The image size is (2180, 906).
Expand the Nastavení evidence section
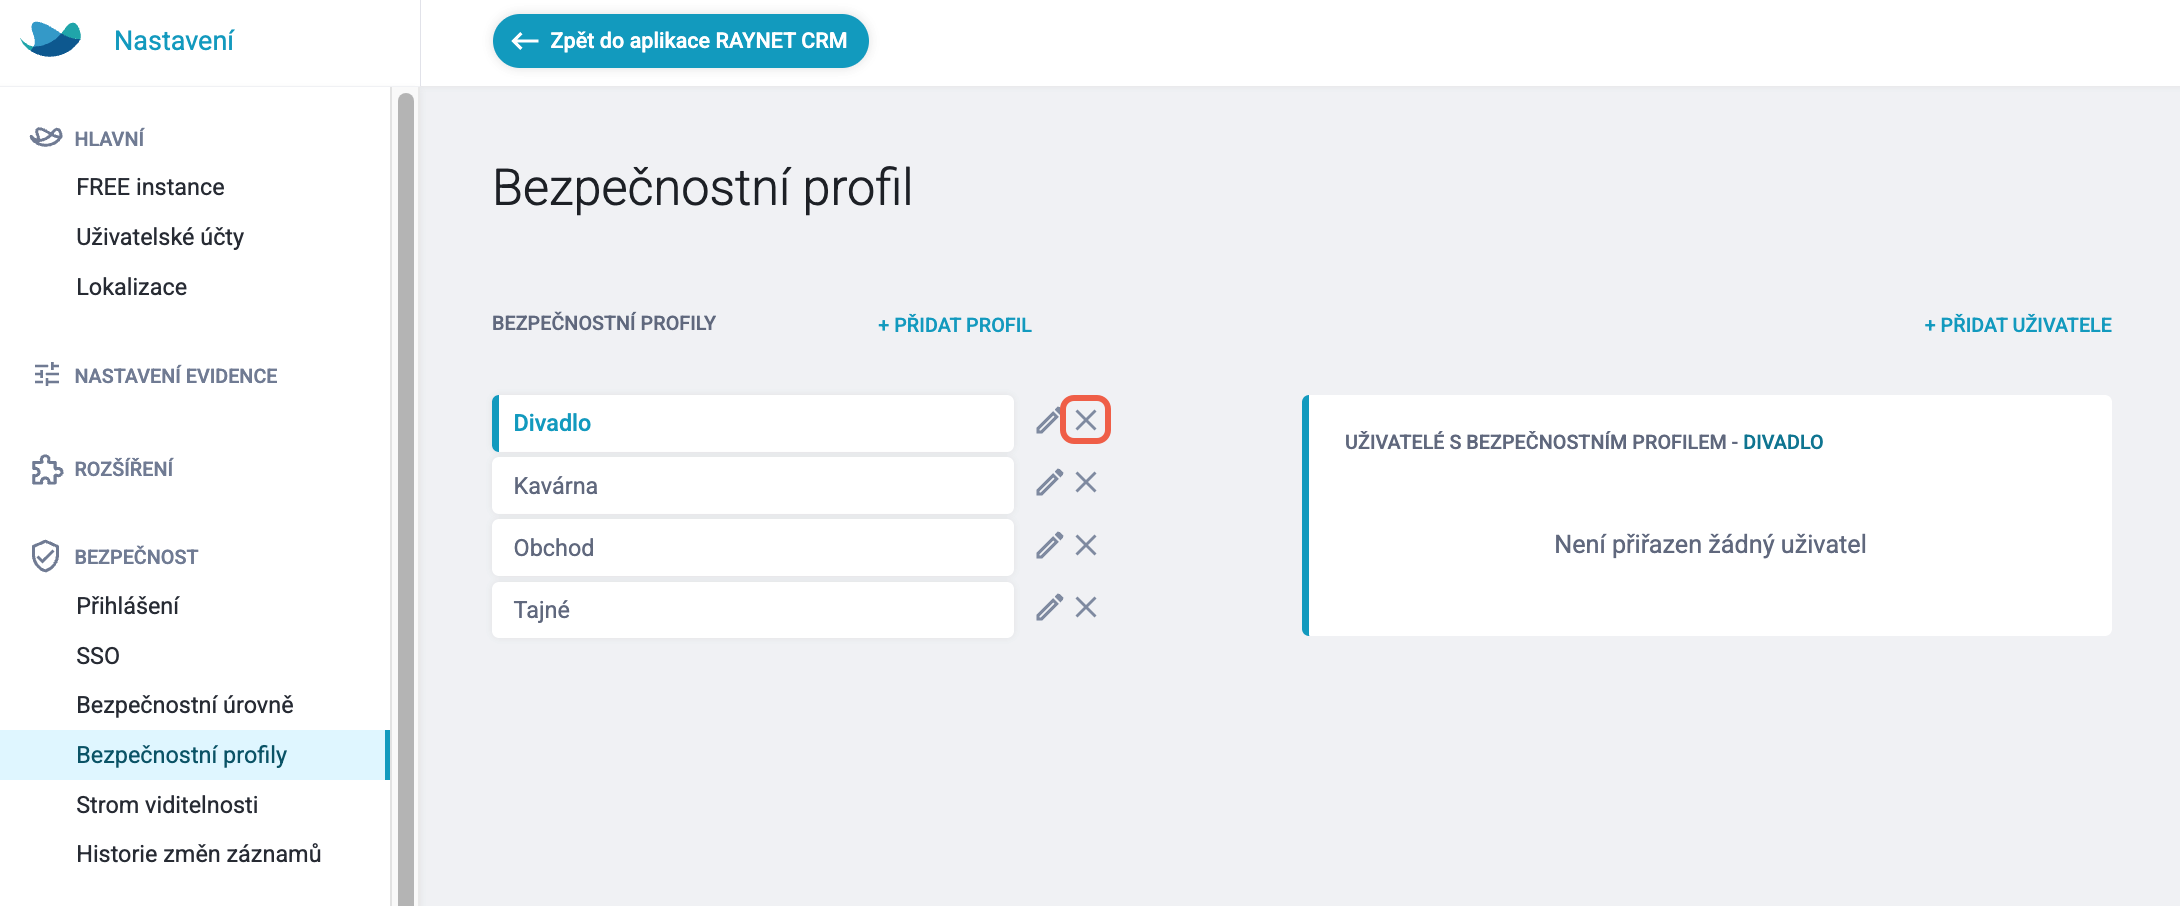coord(176,376)
